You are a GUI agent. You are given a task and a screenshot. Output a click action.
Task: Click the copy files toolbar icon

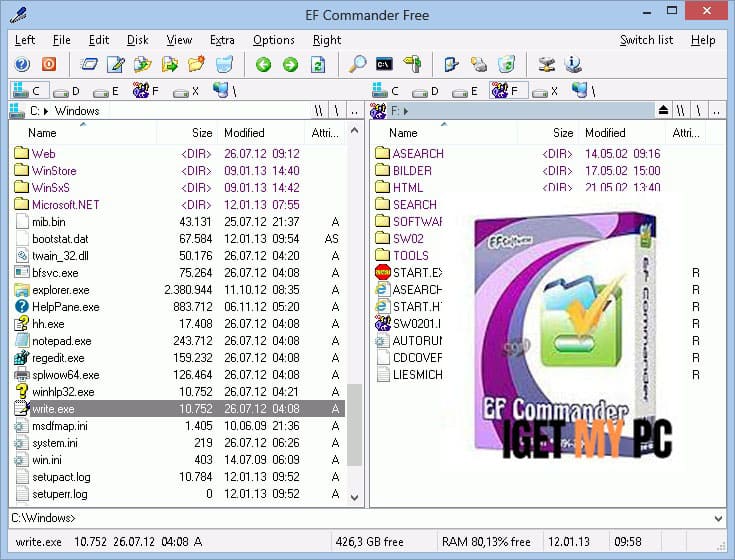tap(142, 64)
